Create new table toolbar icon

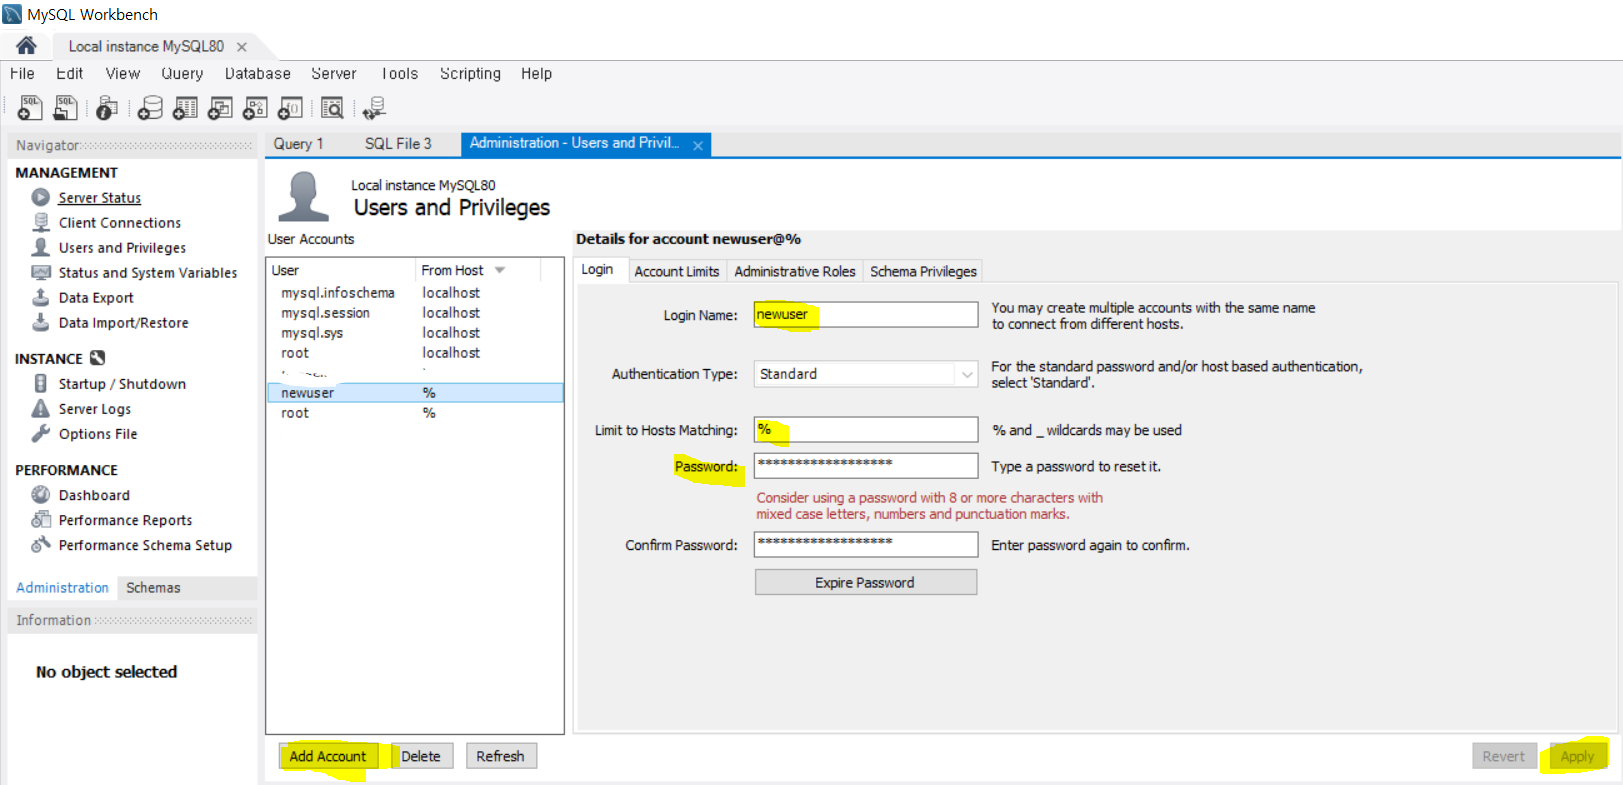[x=185, y=107]
